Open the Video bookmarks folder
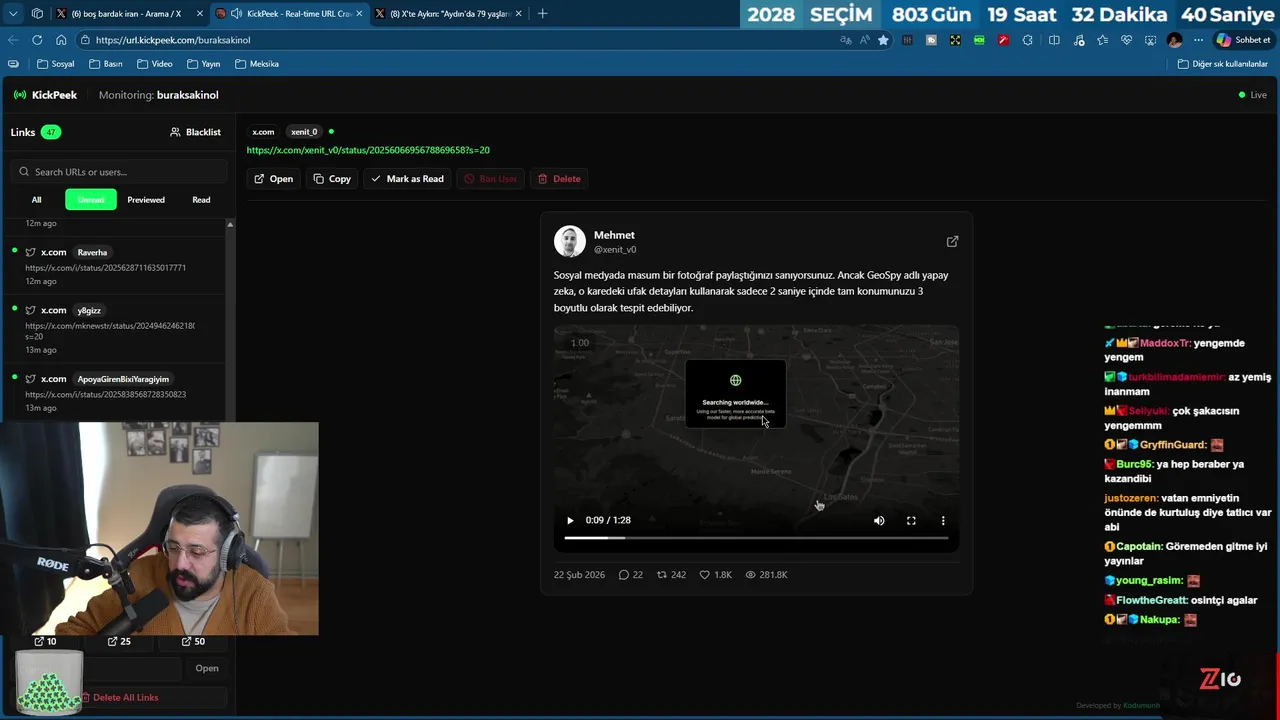 155,64
